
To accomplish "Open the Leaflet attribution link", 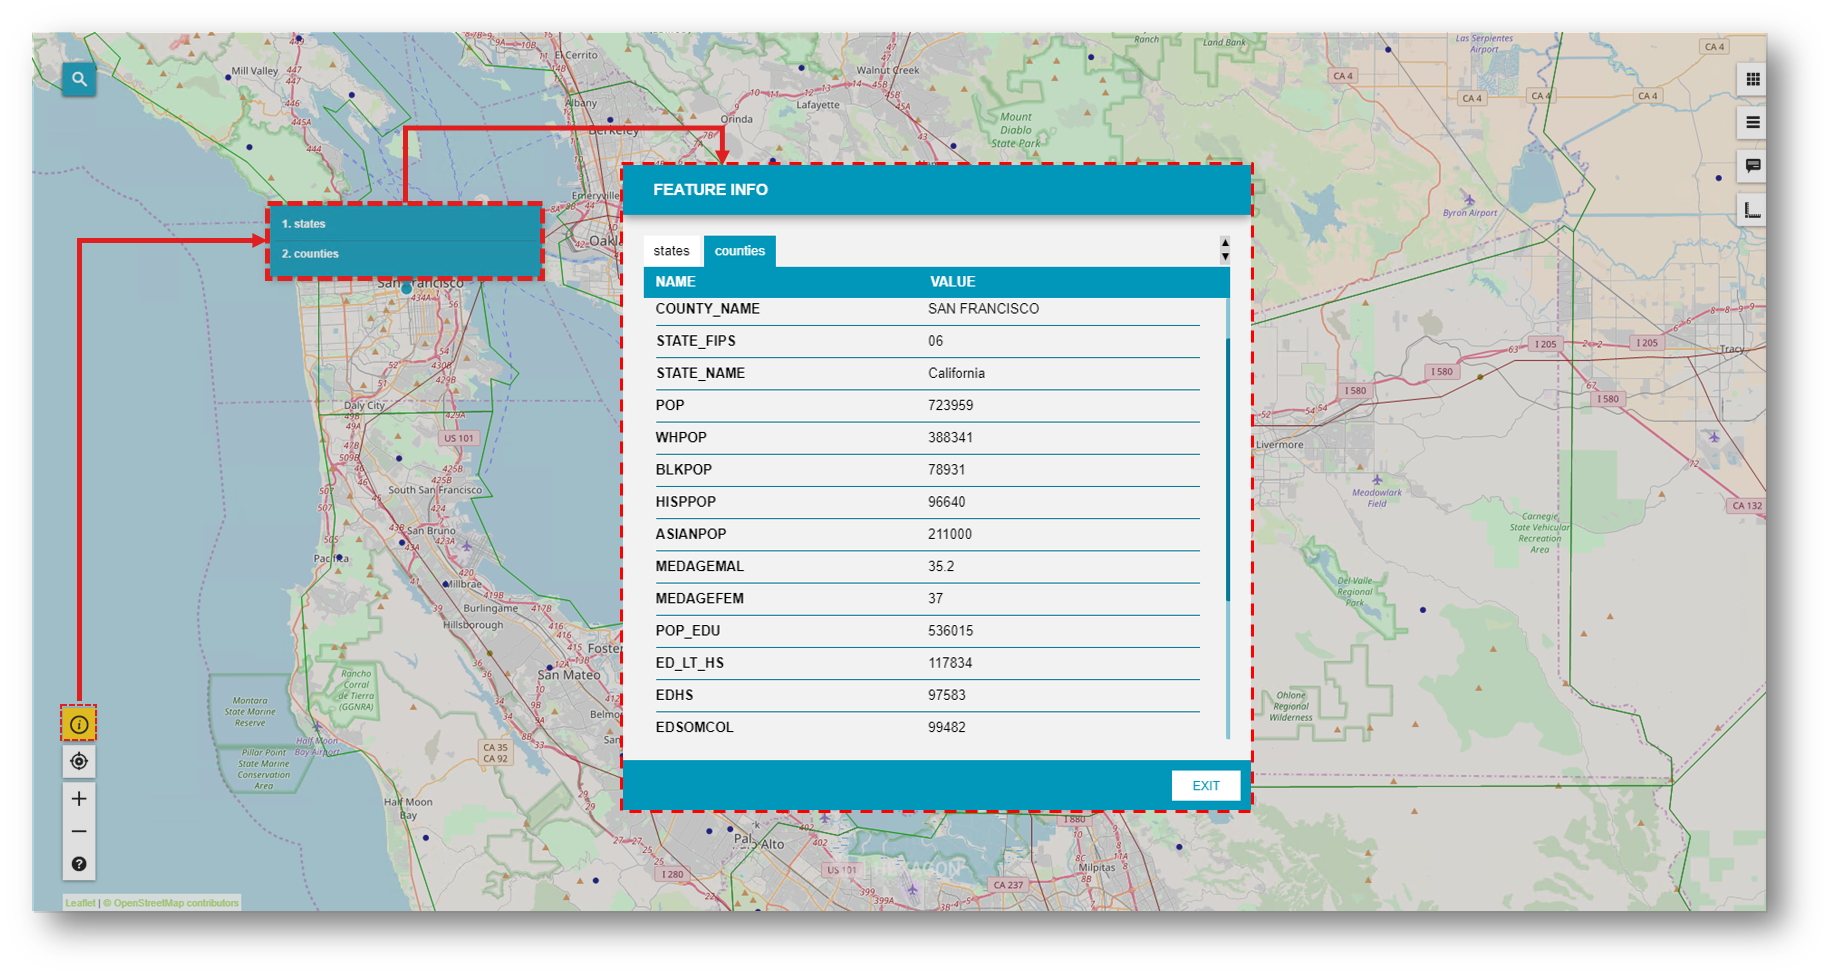I will [x=80, y=903].
